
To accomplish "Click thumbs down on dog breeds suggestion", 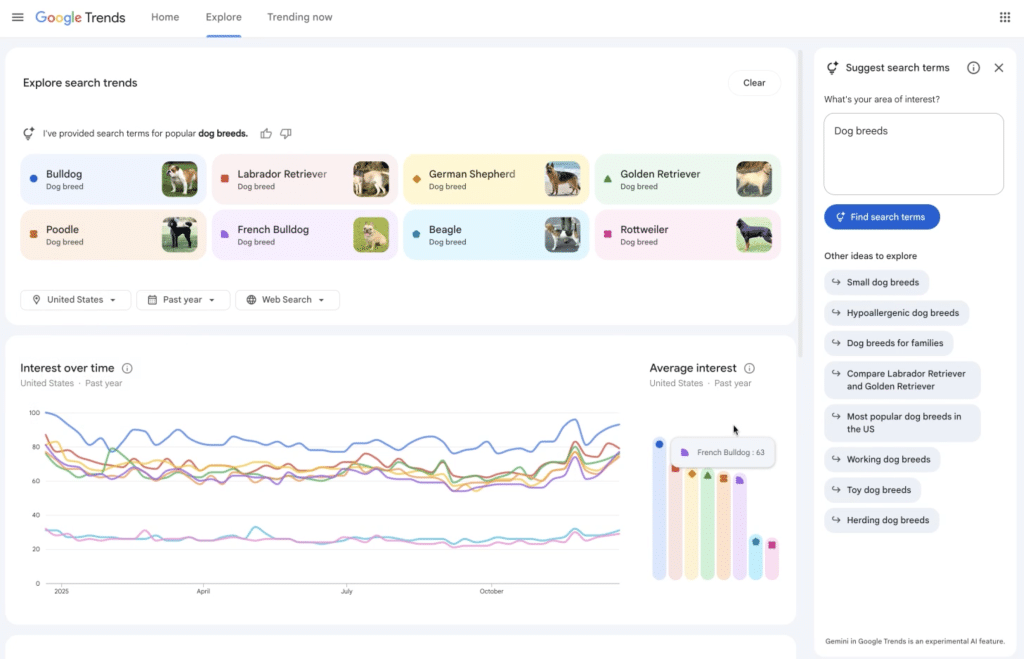I will [286, 133].
